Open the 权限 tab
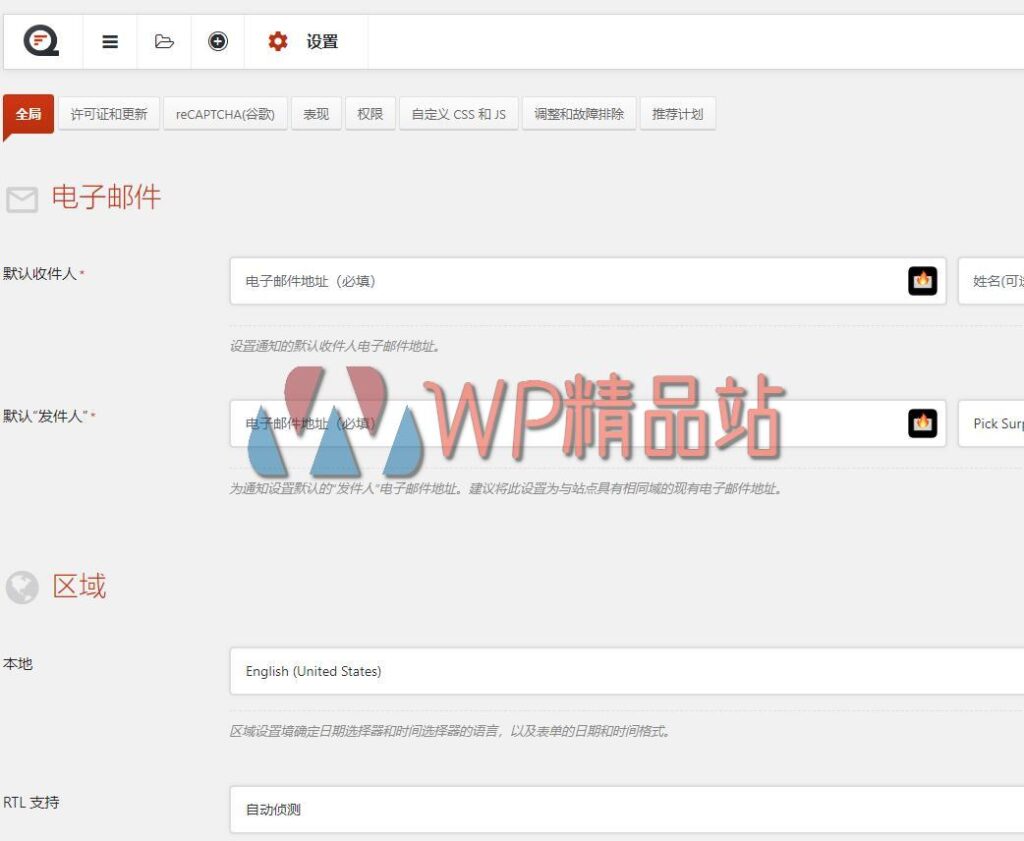 (x=370, y=113)
